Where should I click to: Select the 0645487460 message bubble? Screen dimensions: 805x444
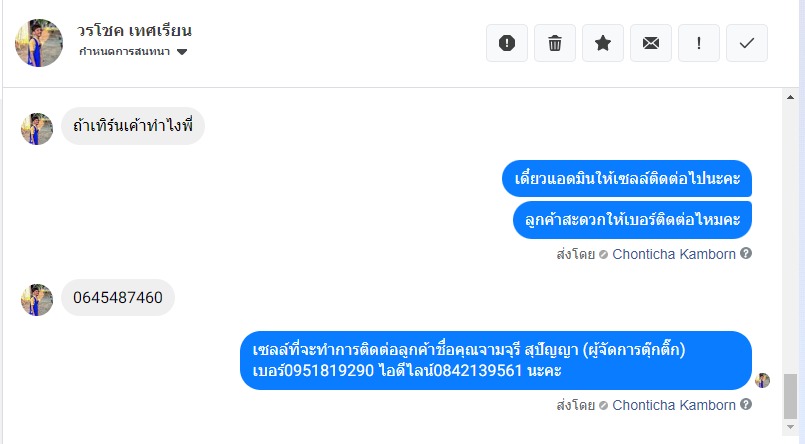pyautogui.click(x=118, y=298)
